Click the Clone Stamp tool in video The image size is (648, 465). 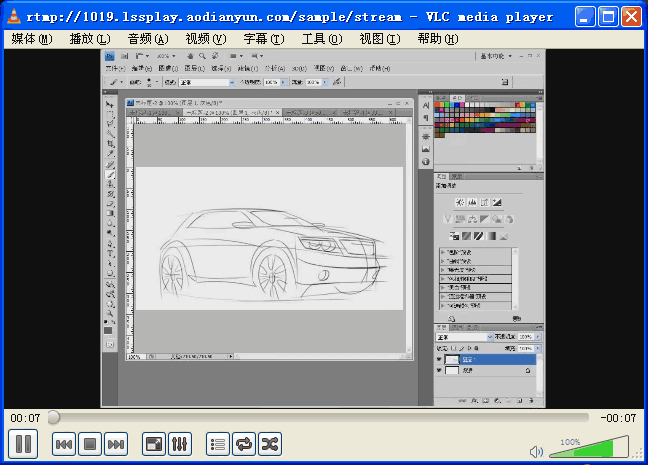point(110,184)
